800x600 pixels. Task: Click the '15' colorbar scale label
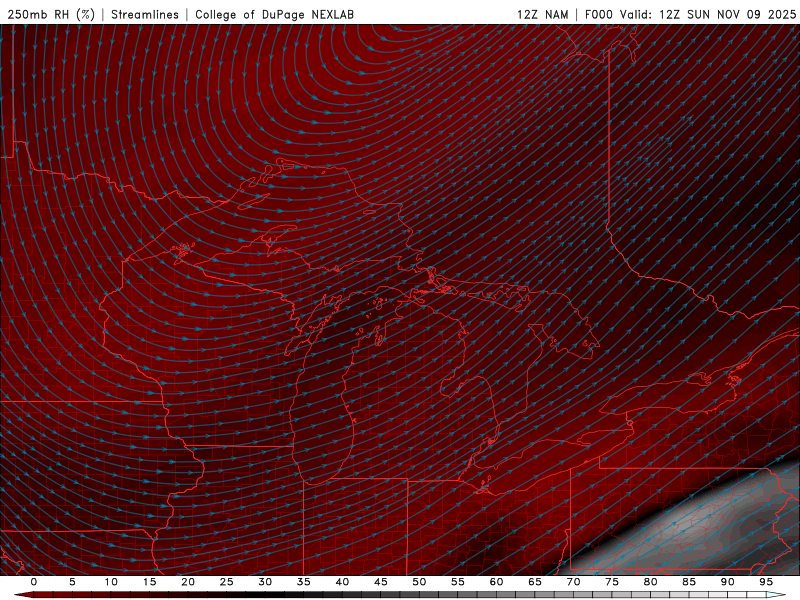[x=149, y=582]
